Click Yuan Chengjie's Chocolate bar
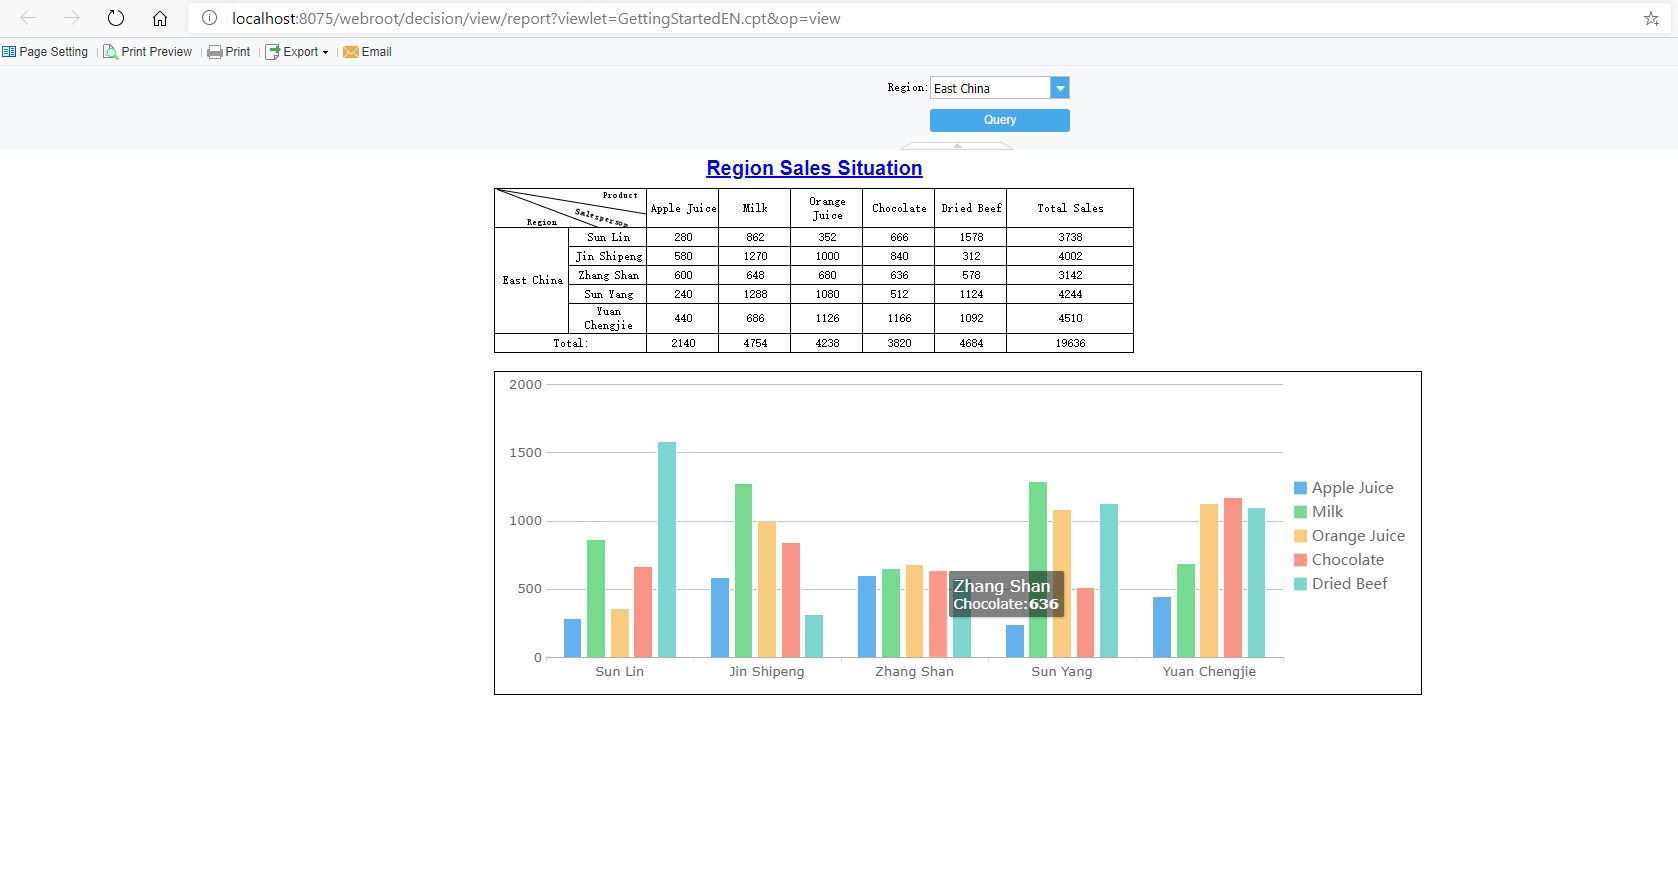The height and width of the screenshot is (891, 1678). [x=1233, y=578]
